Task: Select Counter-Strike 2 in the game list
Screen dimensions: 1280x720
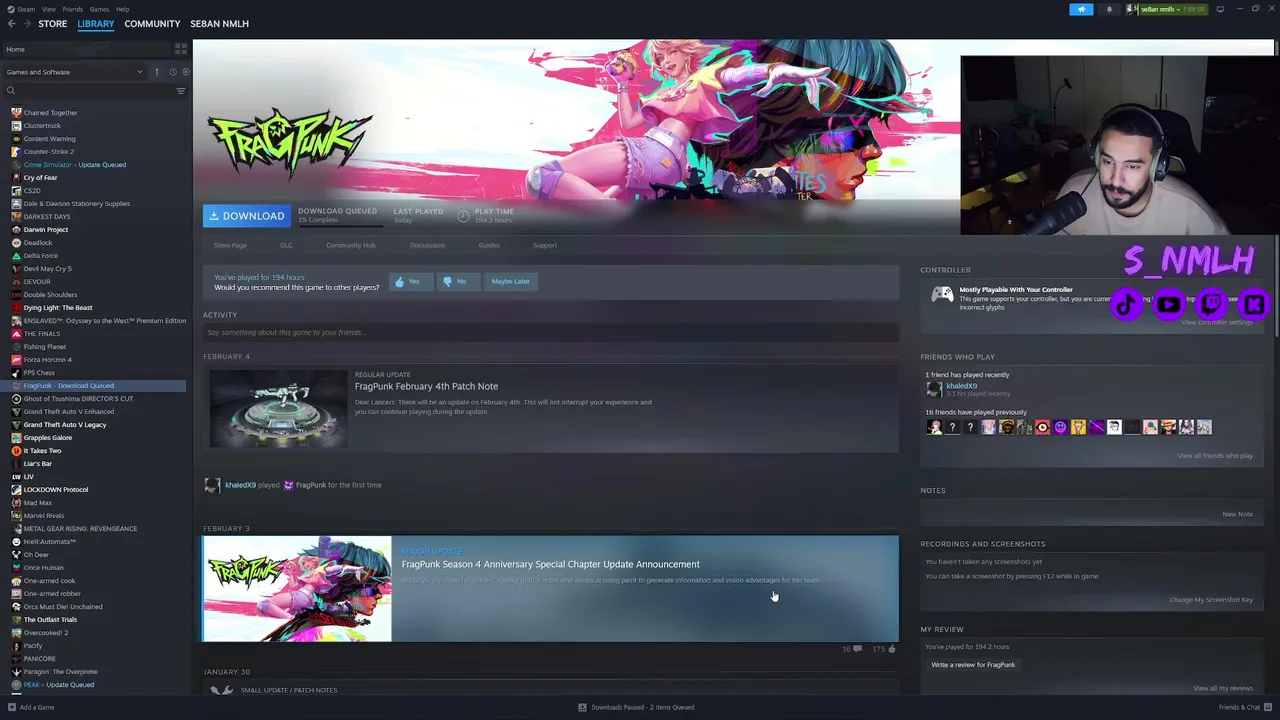Action: tap(48, 152)
